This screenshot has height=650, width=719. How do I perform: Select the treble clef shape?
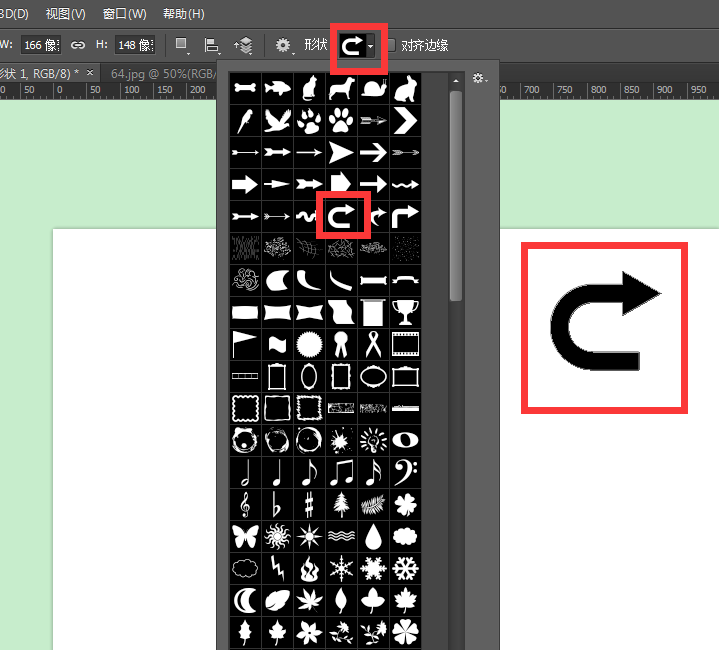pyautogui.click(x=245, y=505)
